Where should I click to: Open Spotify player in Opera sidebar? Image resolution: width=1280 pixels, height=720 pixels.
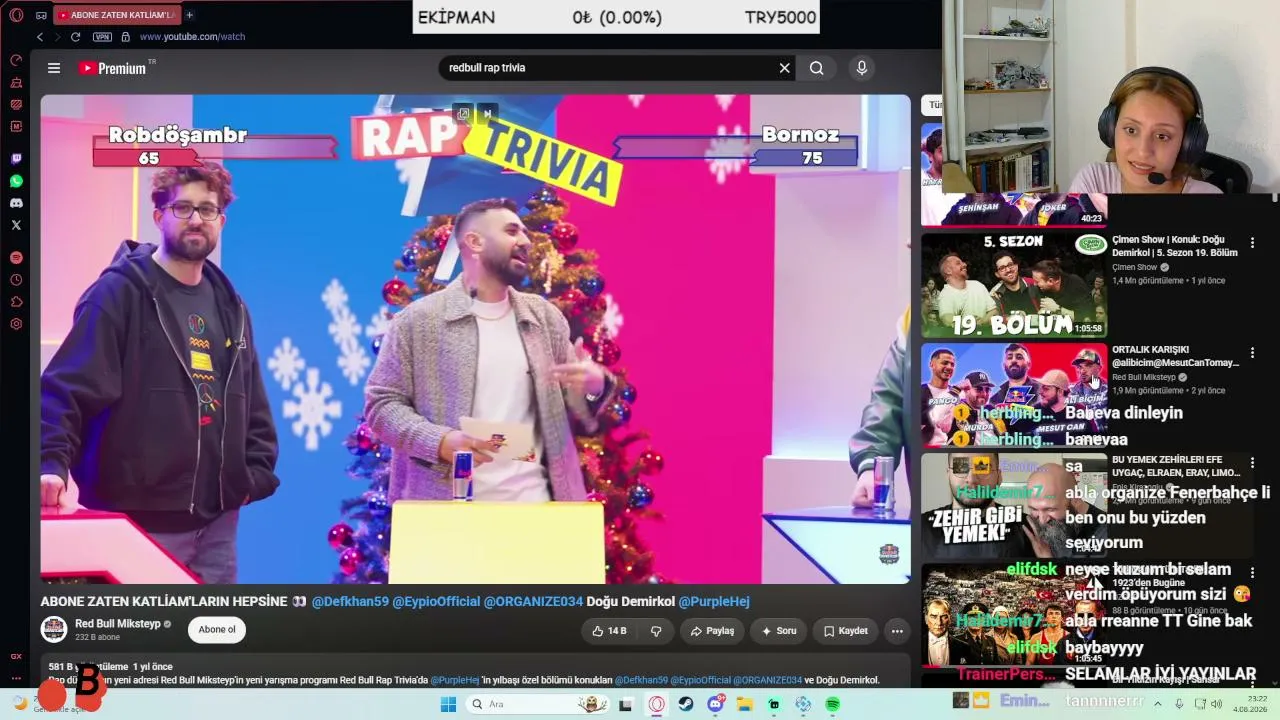[x=16, y=258]
